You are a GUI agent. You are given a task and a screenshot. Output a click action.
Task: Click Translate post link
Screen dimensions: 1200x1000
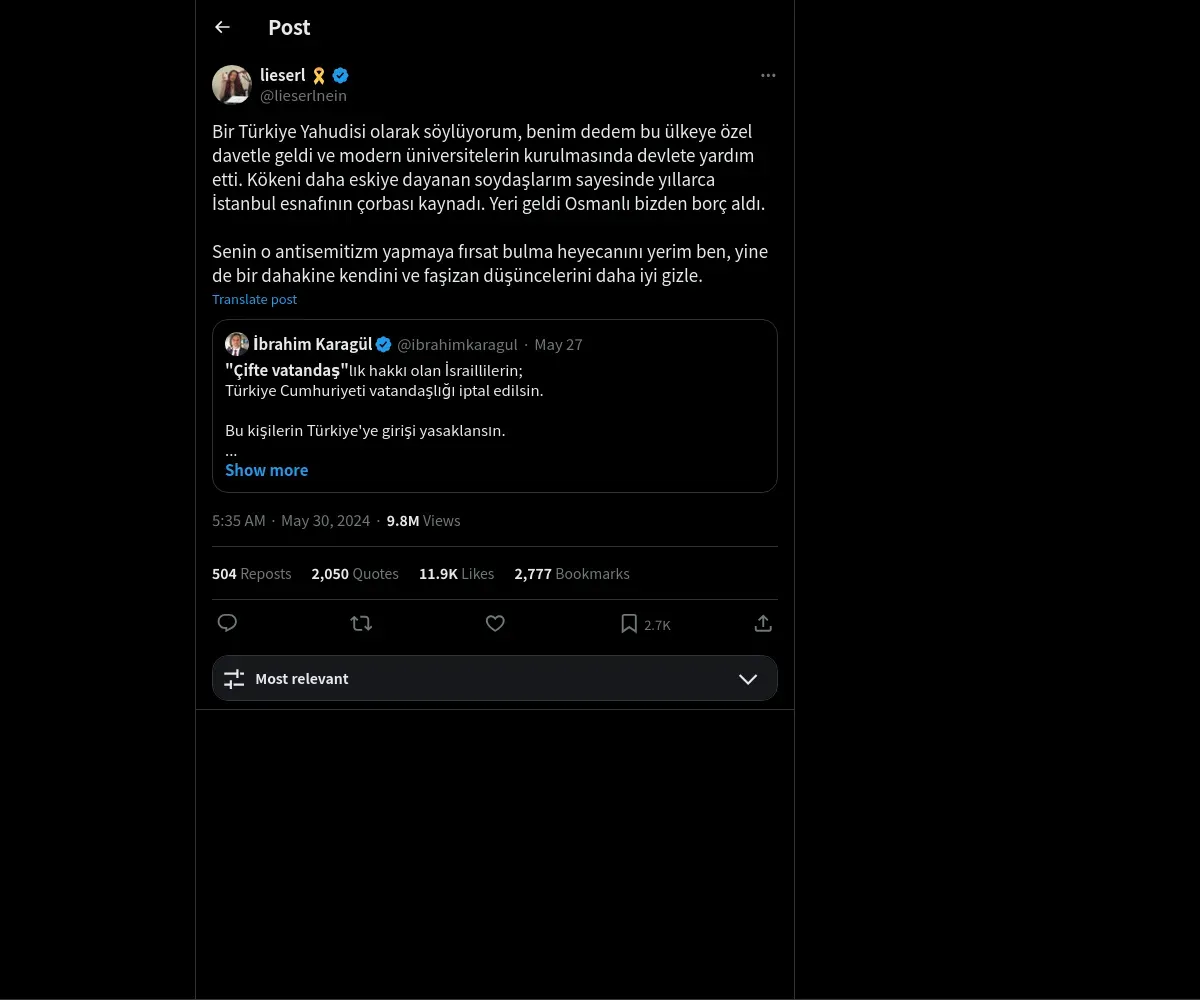(x=254, y=299)
